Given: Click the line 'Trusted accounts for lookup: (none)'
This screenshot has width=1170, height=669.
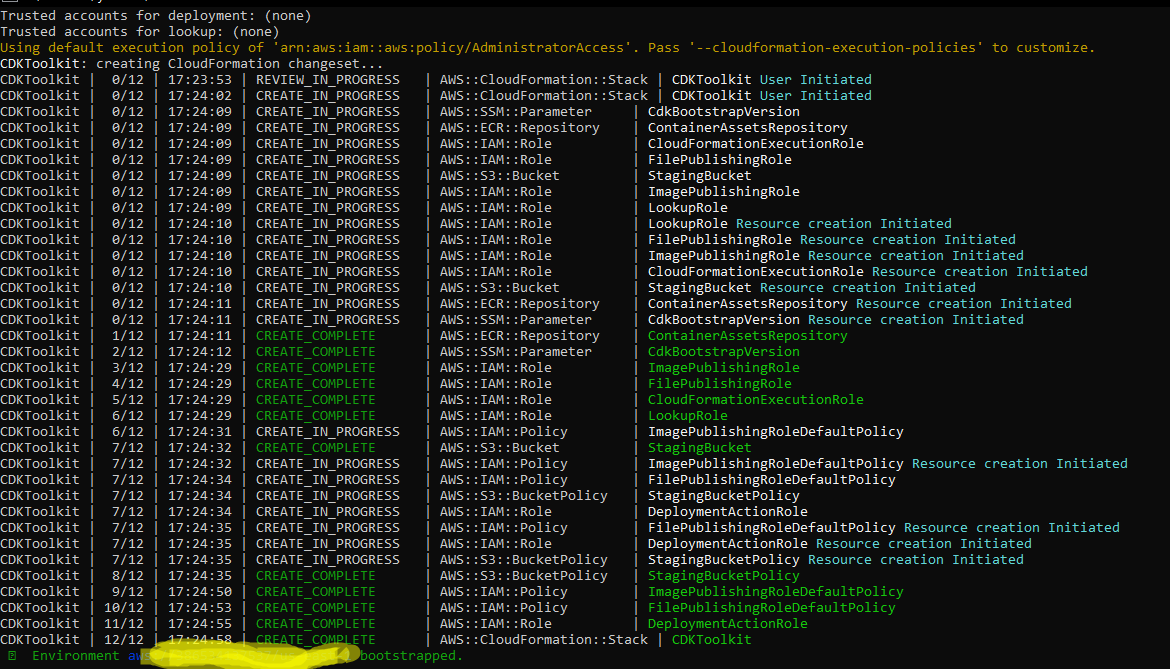Looking at the screenshot, I should [x=140, y=31].
